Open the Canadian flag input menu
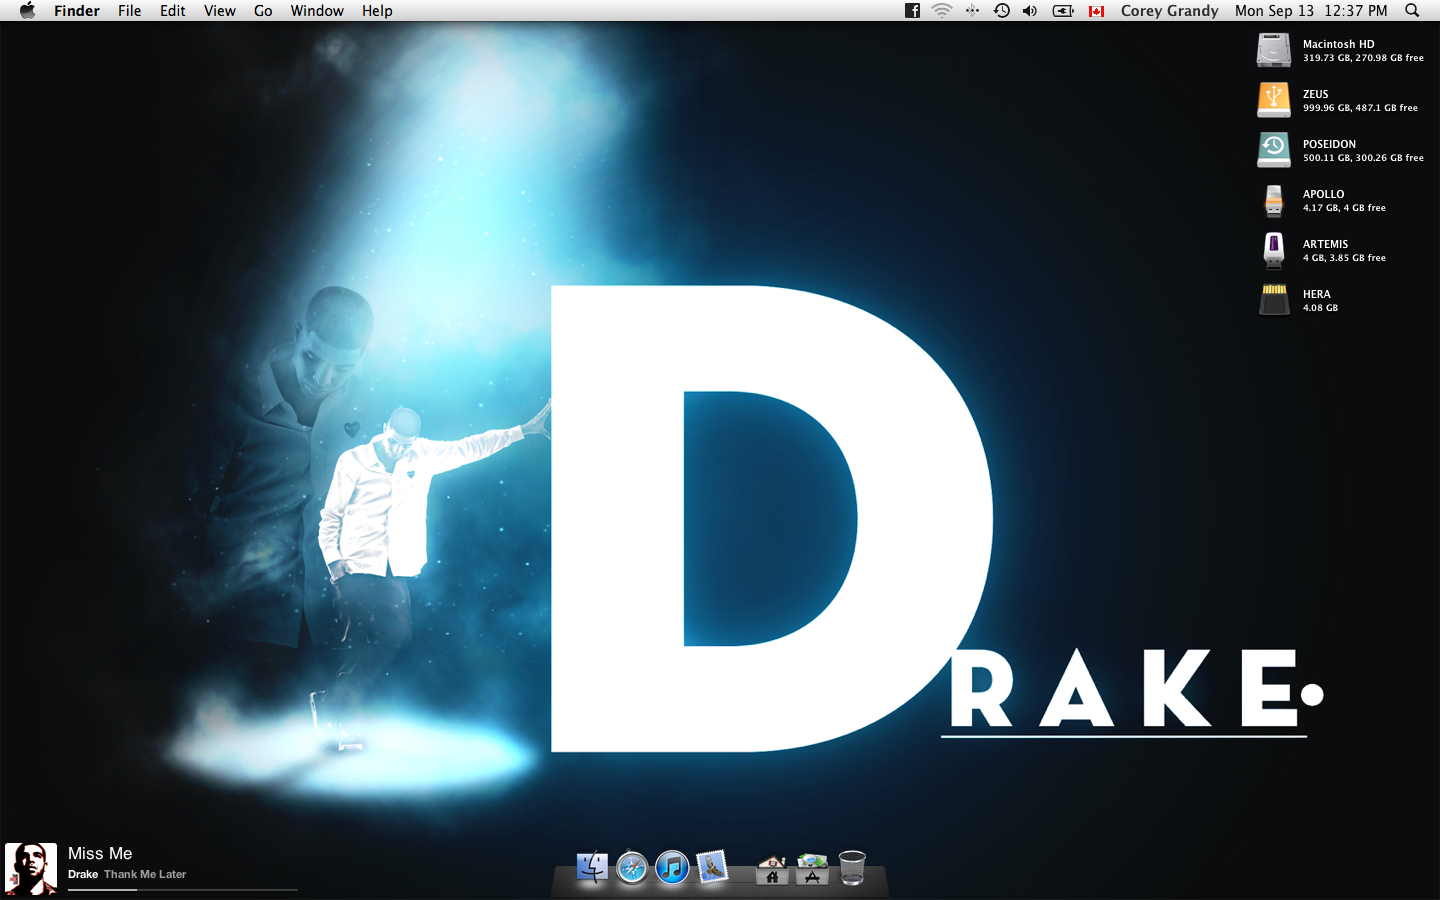1440x900 pixels. (x=1097, y=11)
